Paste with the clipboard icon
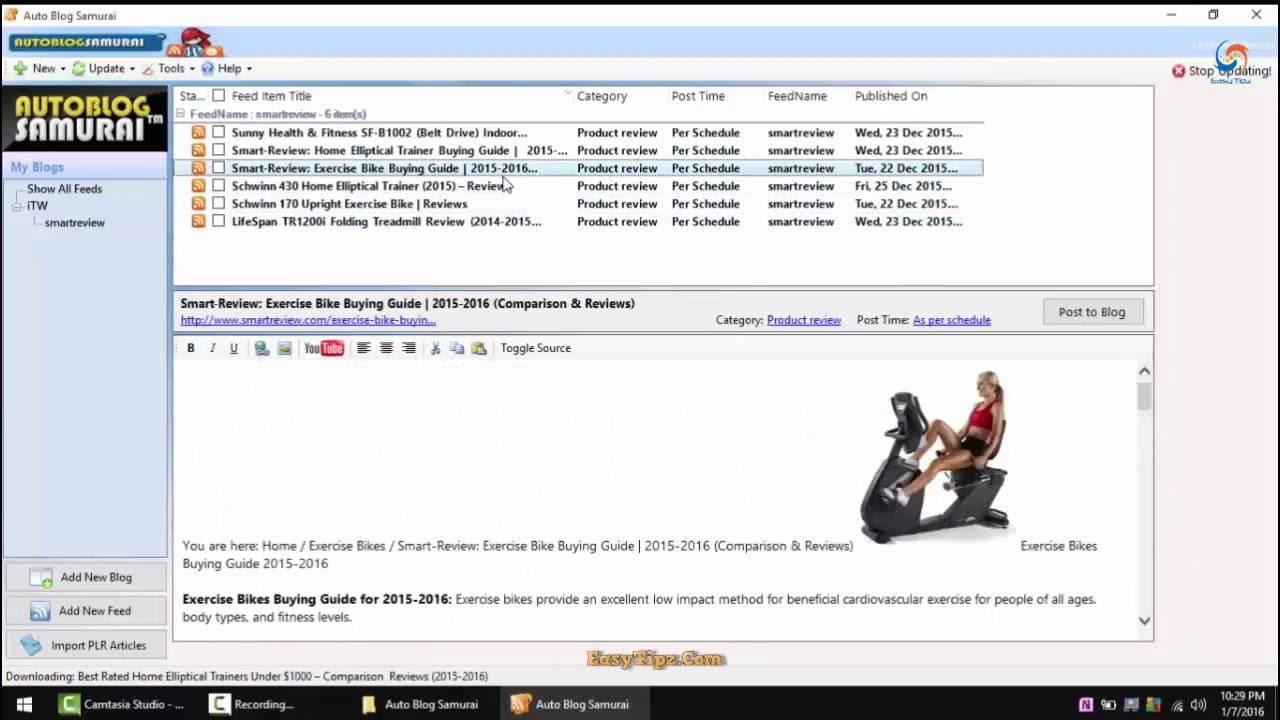 [x=479, y=348]
